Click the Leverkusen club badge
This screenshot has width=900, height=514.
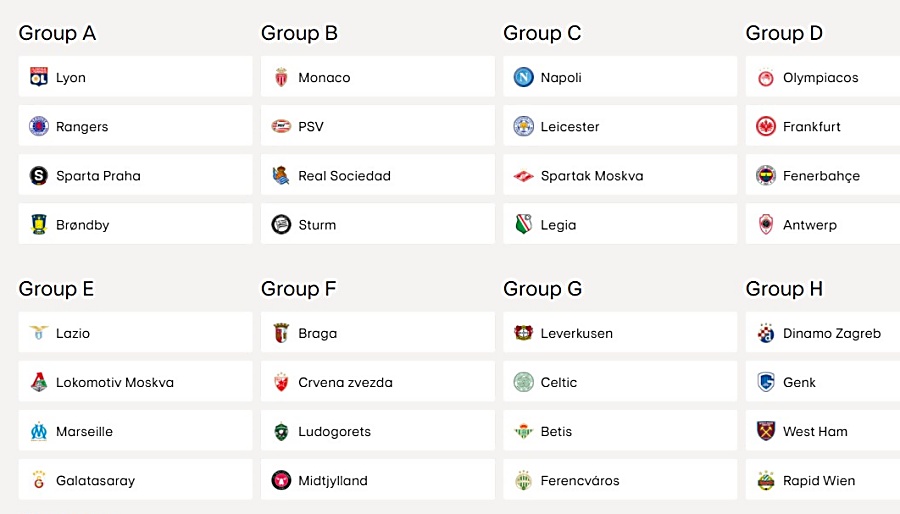click(523, 333)
